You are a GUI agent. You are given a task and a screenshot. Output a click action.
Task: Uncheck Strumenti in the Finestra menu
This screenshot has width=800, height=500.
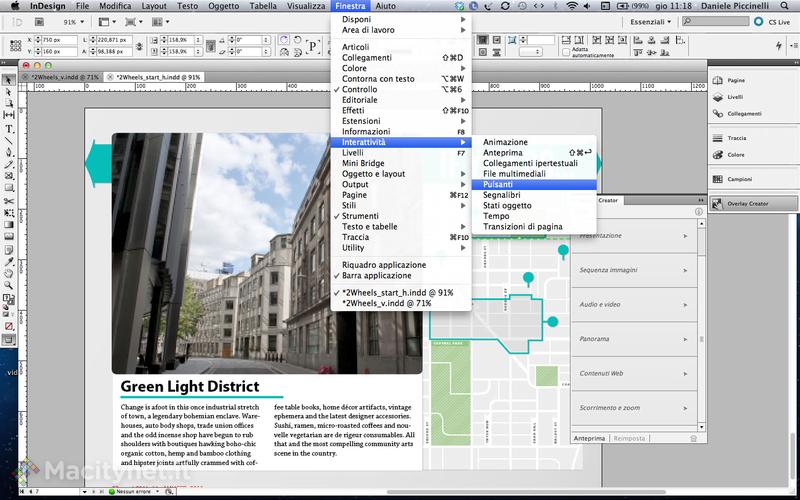(x=360, y=216)
